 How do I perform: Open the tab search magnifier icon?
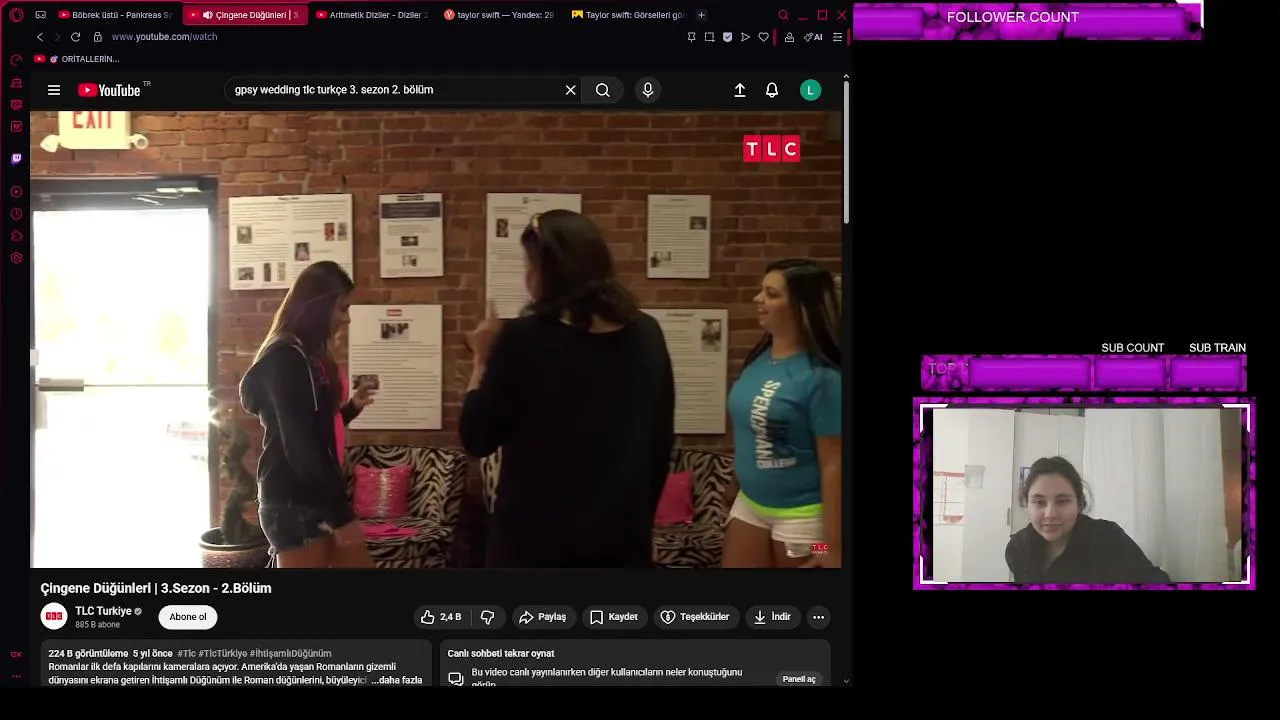click(x=783, y=15)
